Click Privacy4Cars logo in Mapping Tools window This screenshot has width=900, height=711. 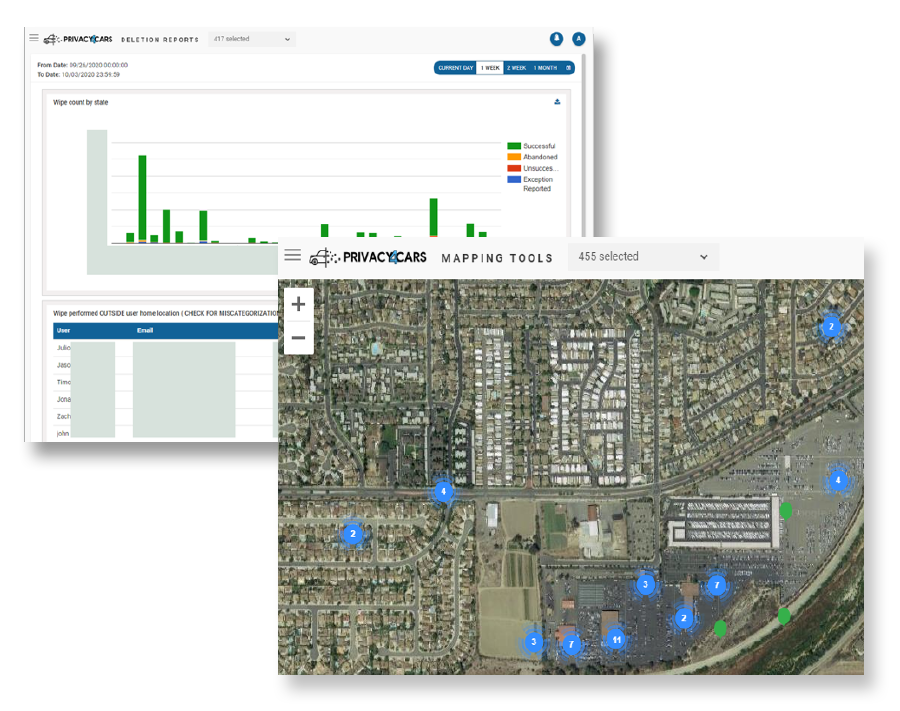(368, 257)
